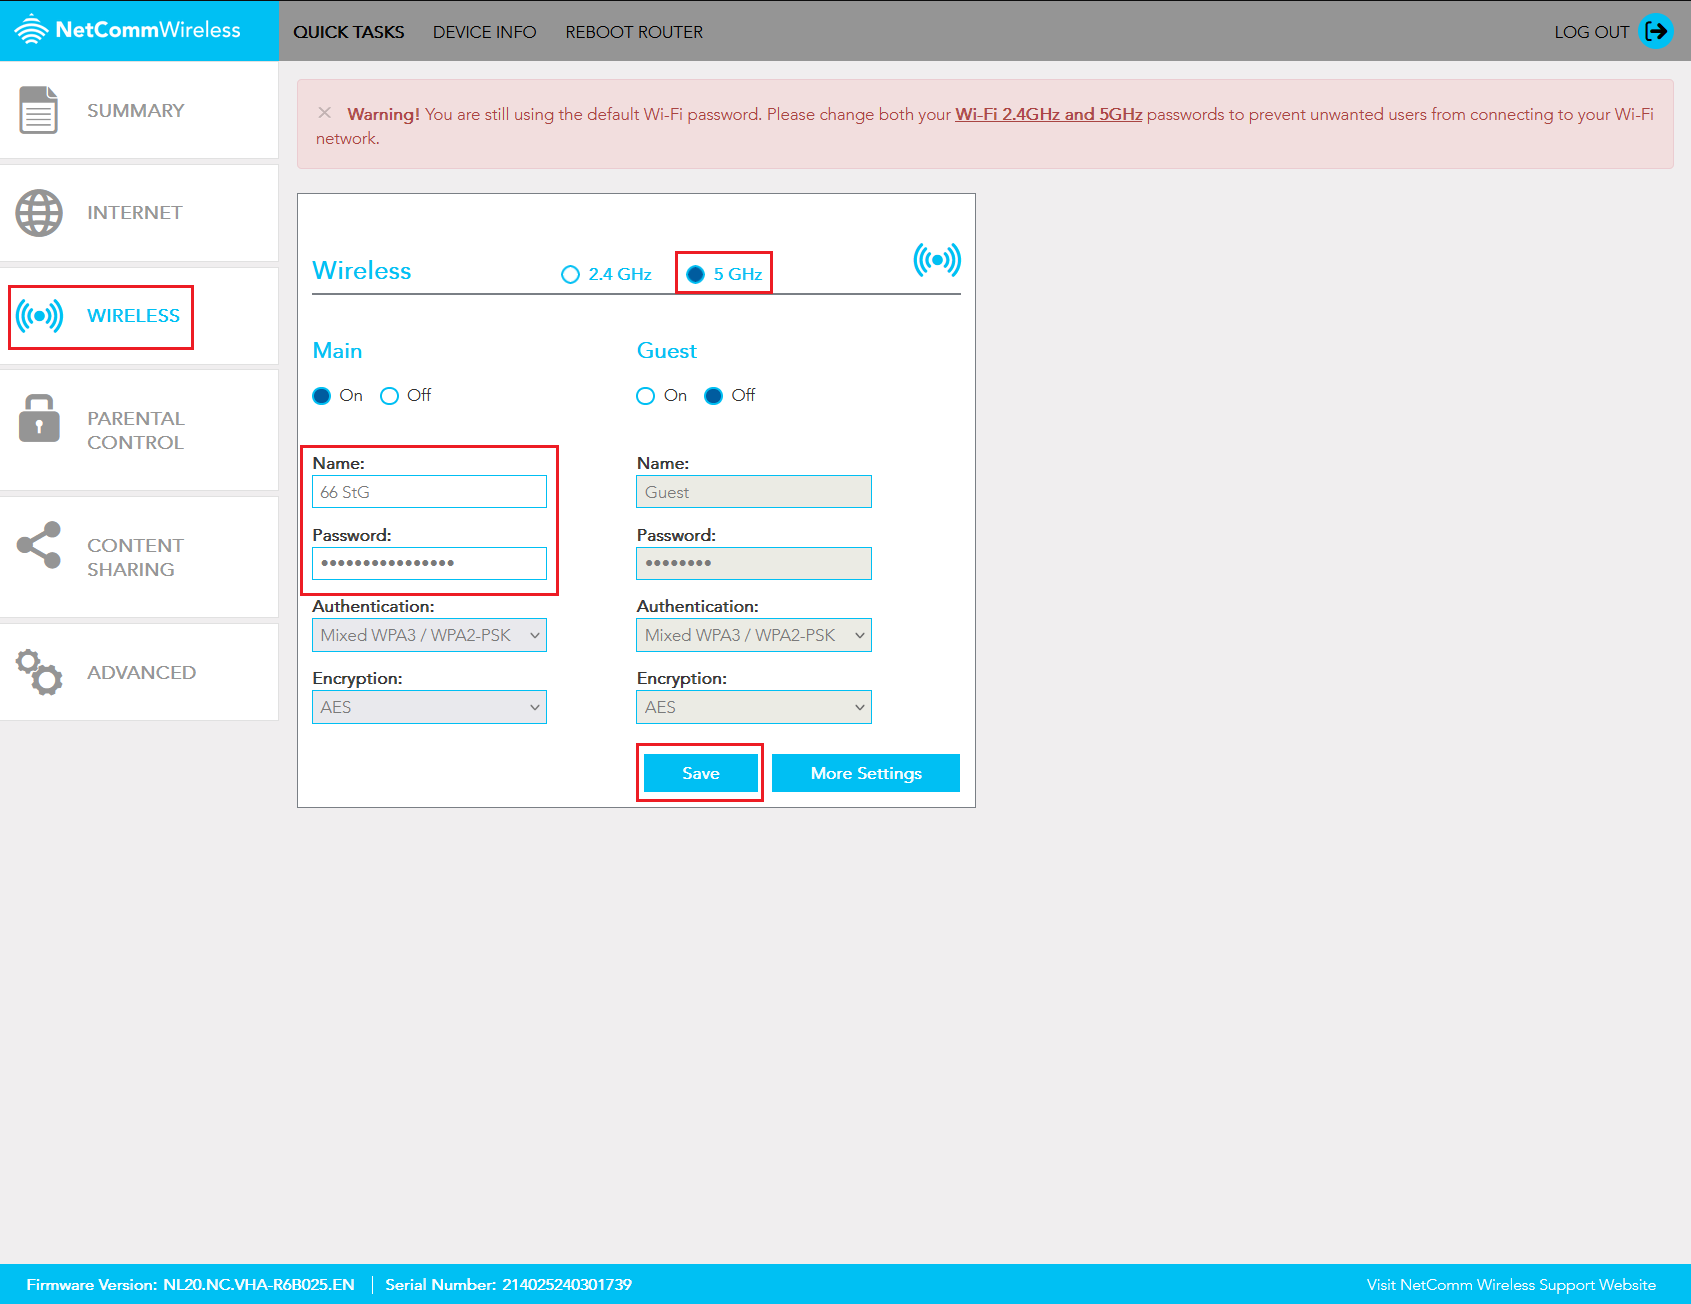
Task: Turn the Guest network On
Action: [645, 396]
